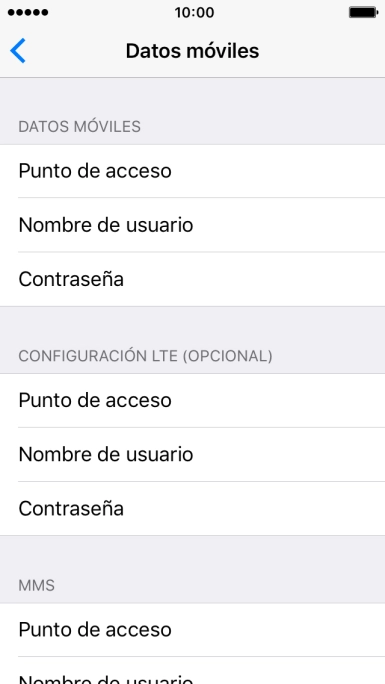This screenshot has width=385, height=684.
Task: Tap the MMS section header
Action: click(x=37, y=585)
